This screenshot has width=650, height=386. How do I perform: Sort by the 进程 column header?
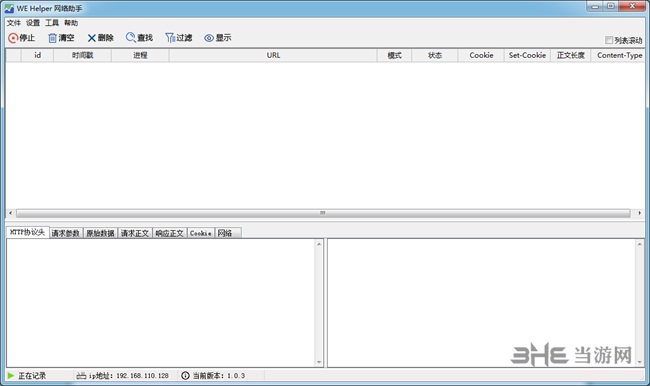coord(140,55)
